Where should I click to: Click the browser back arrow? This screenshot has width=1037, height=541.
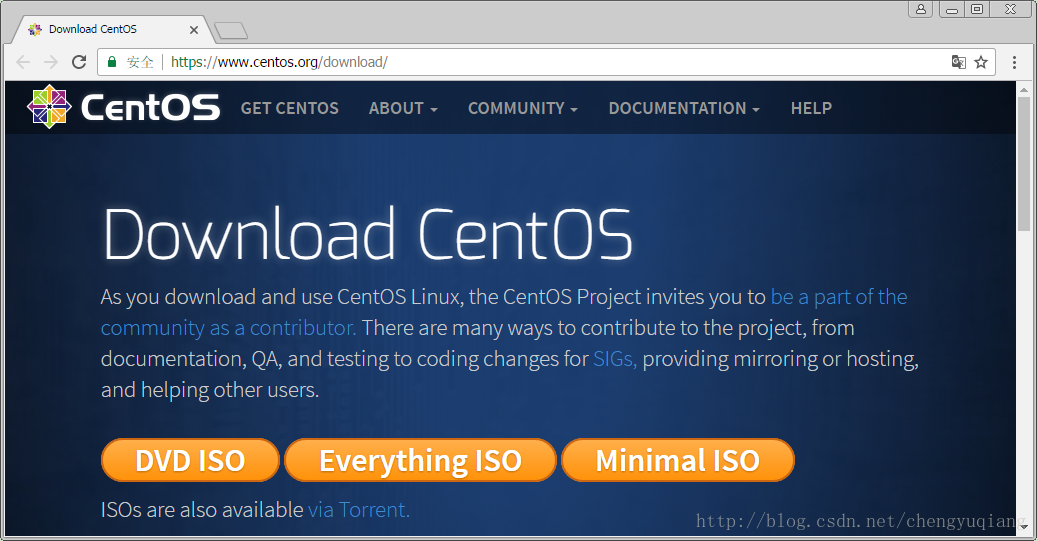(23, 62)
